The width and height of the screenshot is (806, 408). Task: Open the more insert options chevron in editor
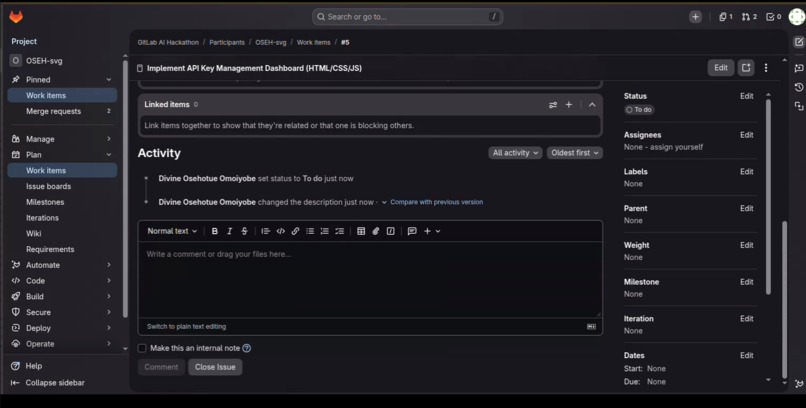click(438, 231)
